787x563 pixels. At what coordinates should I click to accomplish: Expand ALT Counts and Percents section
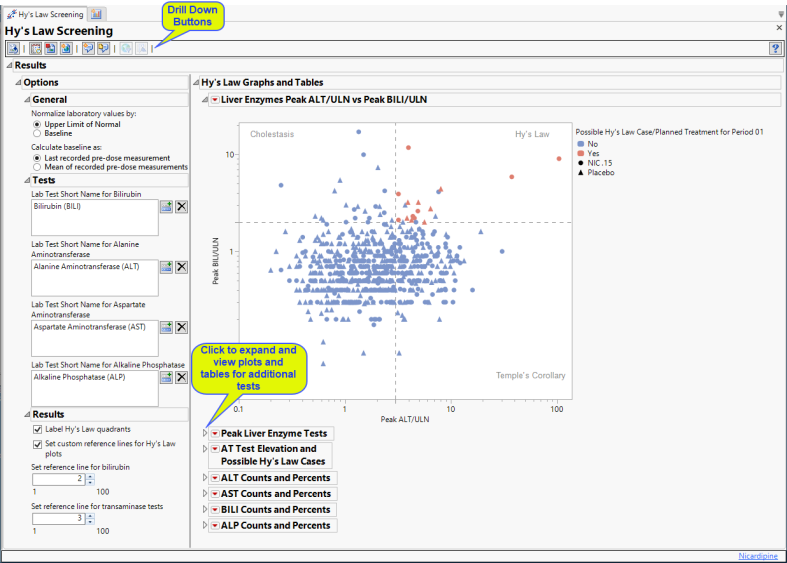[205, 478]
